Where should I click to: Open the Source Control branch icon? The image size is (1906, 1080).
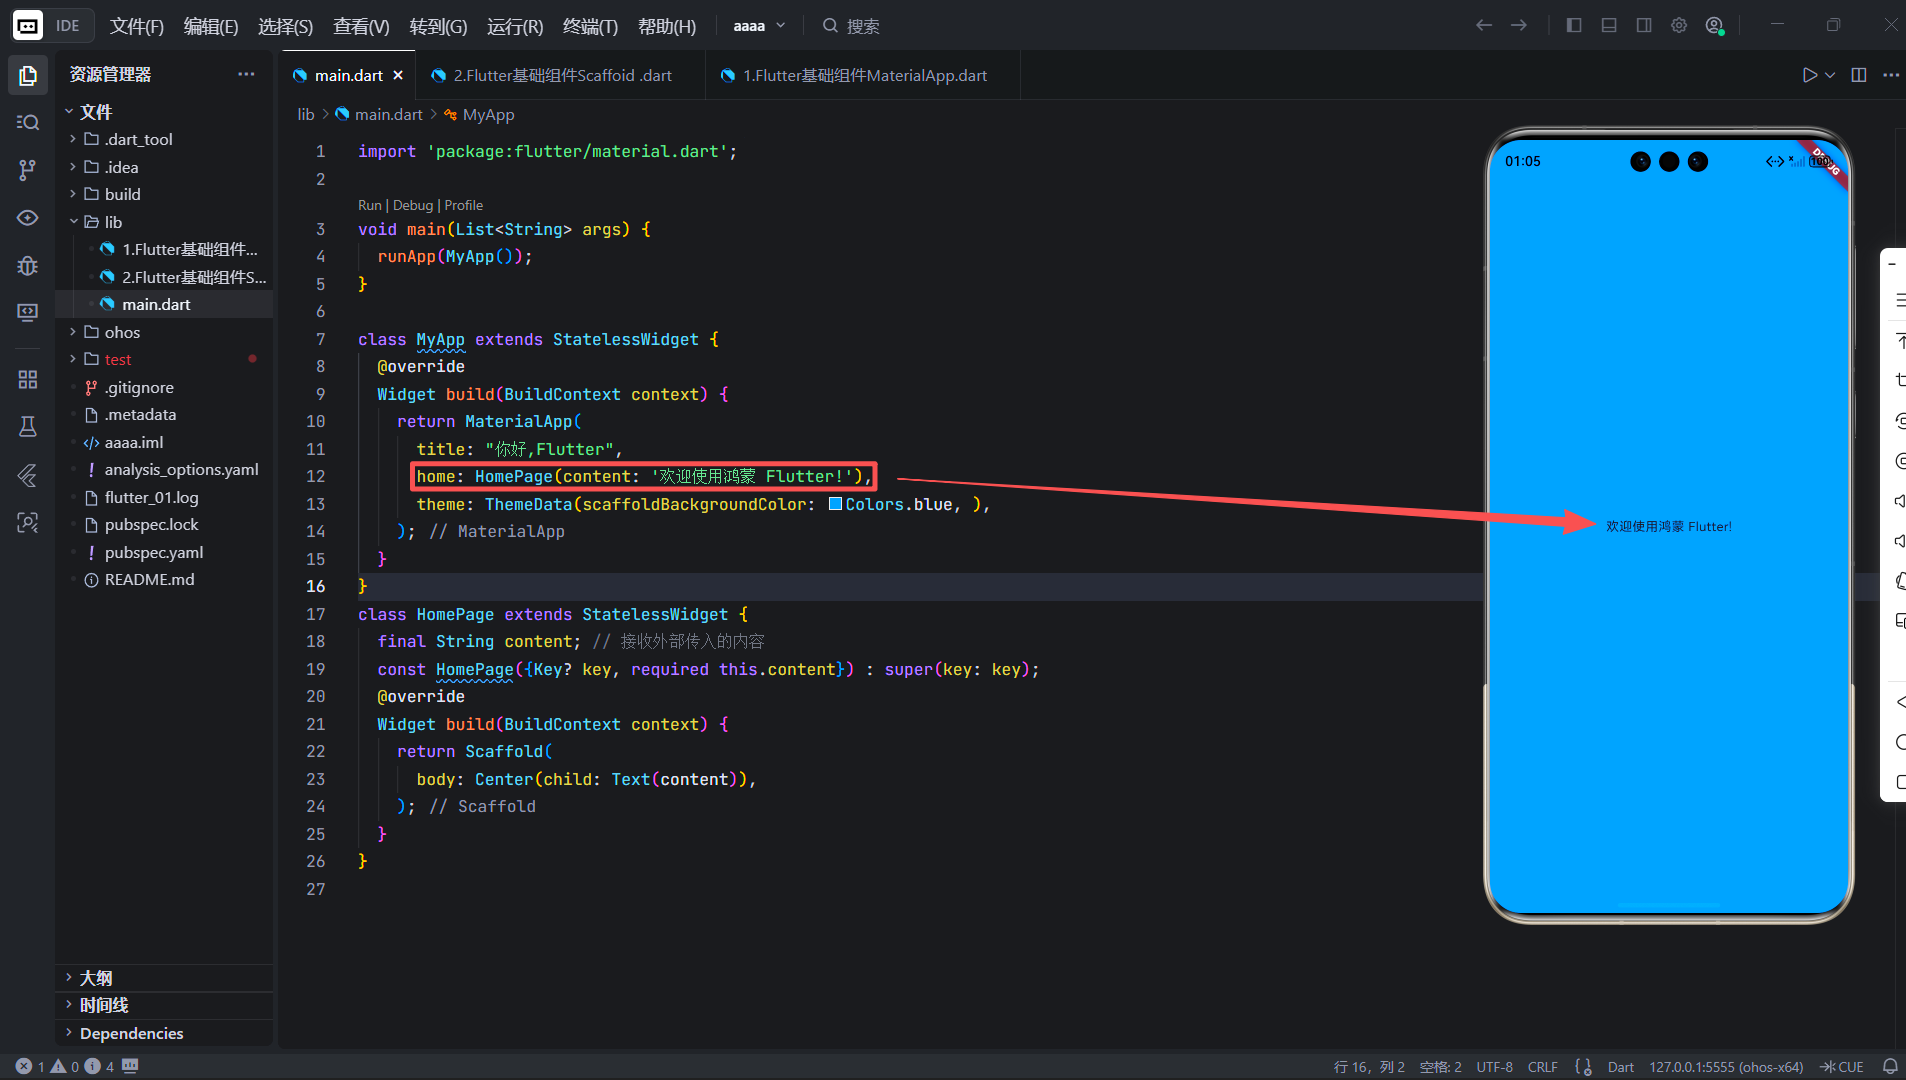click(28, 170)
